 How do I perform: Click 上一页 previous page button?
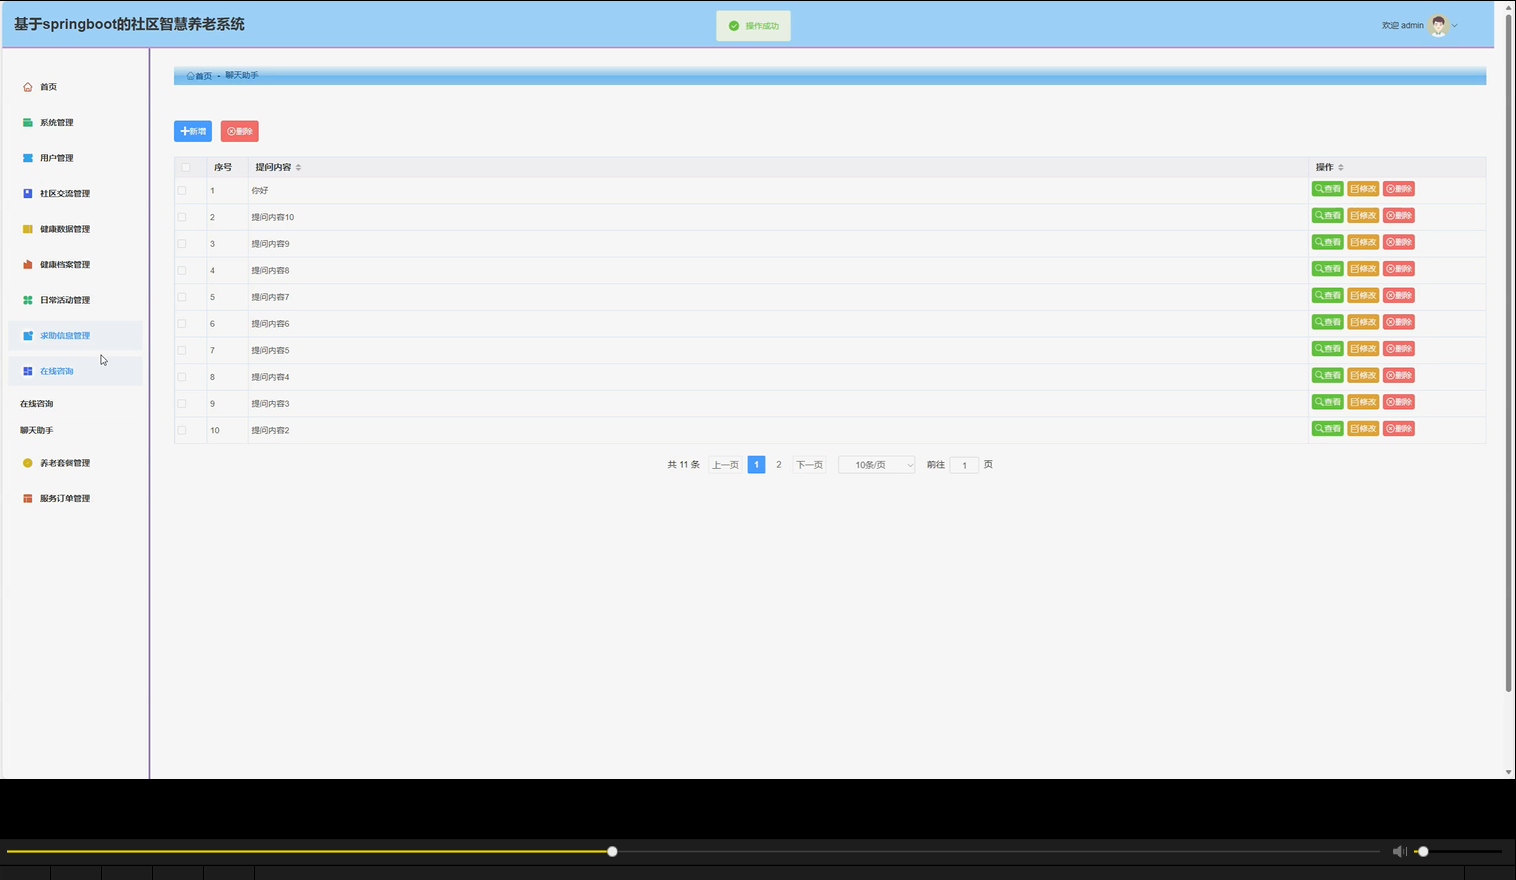click(725, 465)
